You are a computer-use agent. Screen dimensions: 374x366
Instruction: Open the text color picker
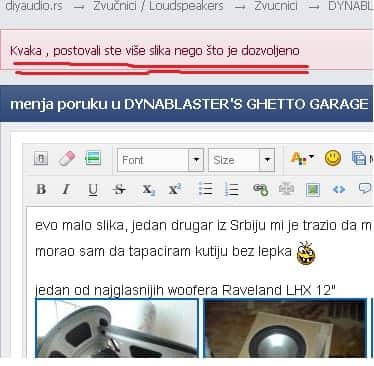pos(302,158)
